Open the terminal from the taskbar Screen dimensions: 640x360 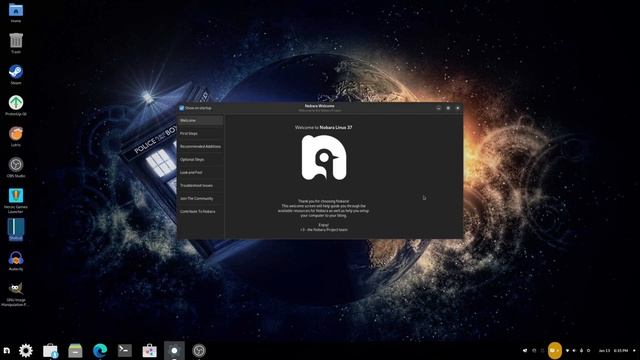[x=125, y=351]
